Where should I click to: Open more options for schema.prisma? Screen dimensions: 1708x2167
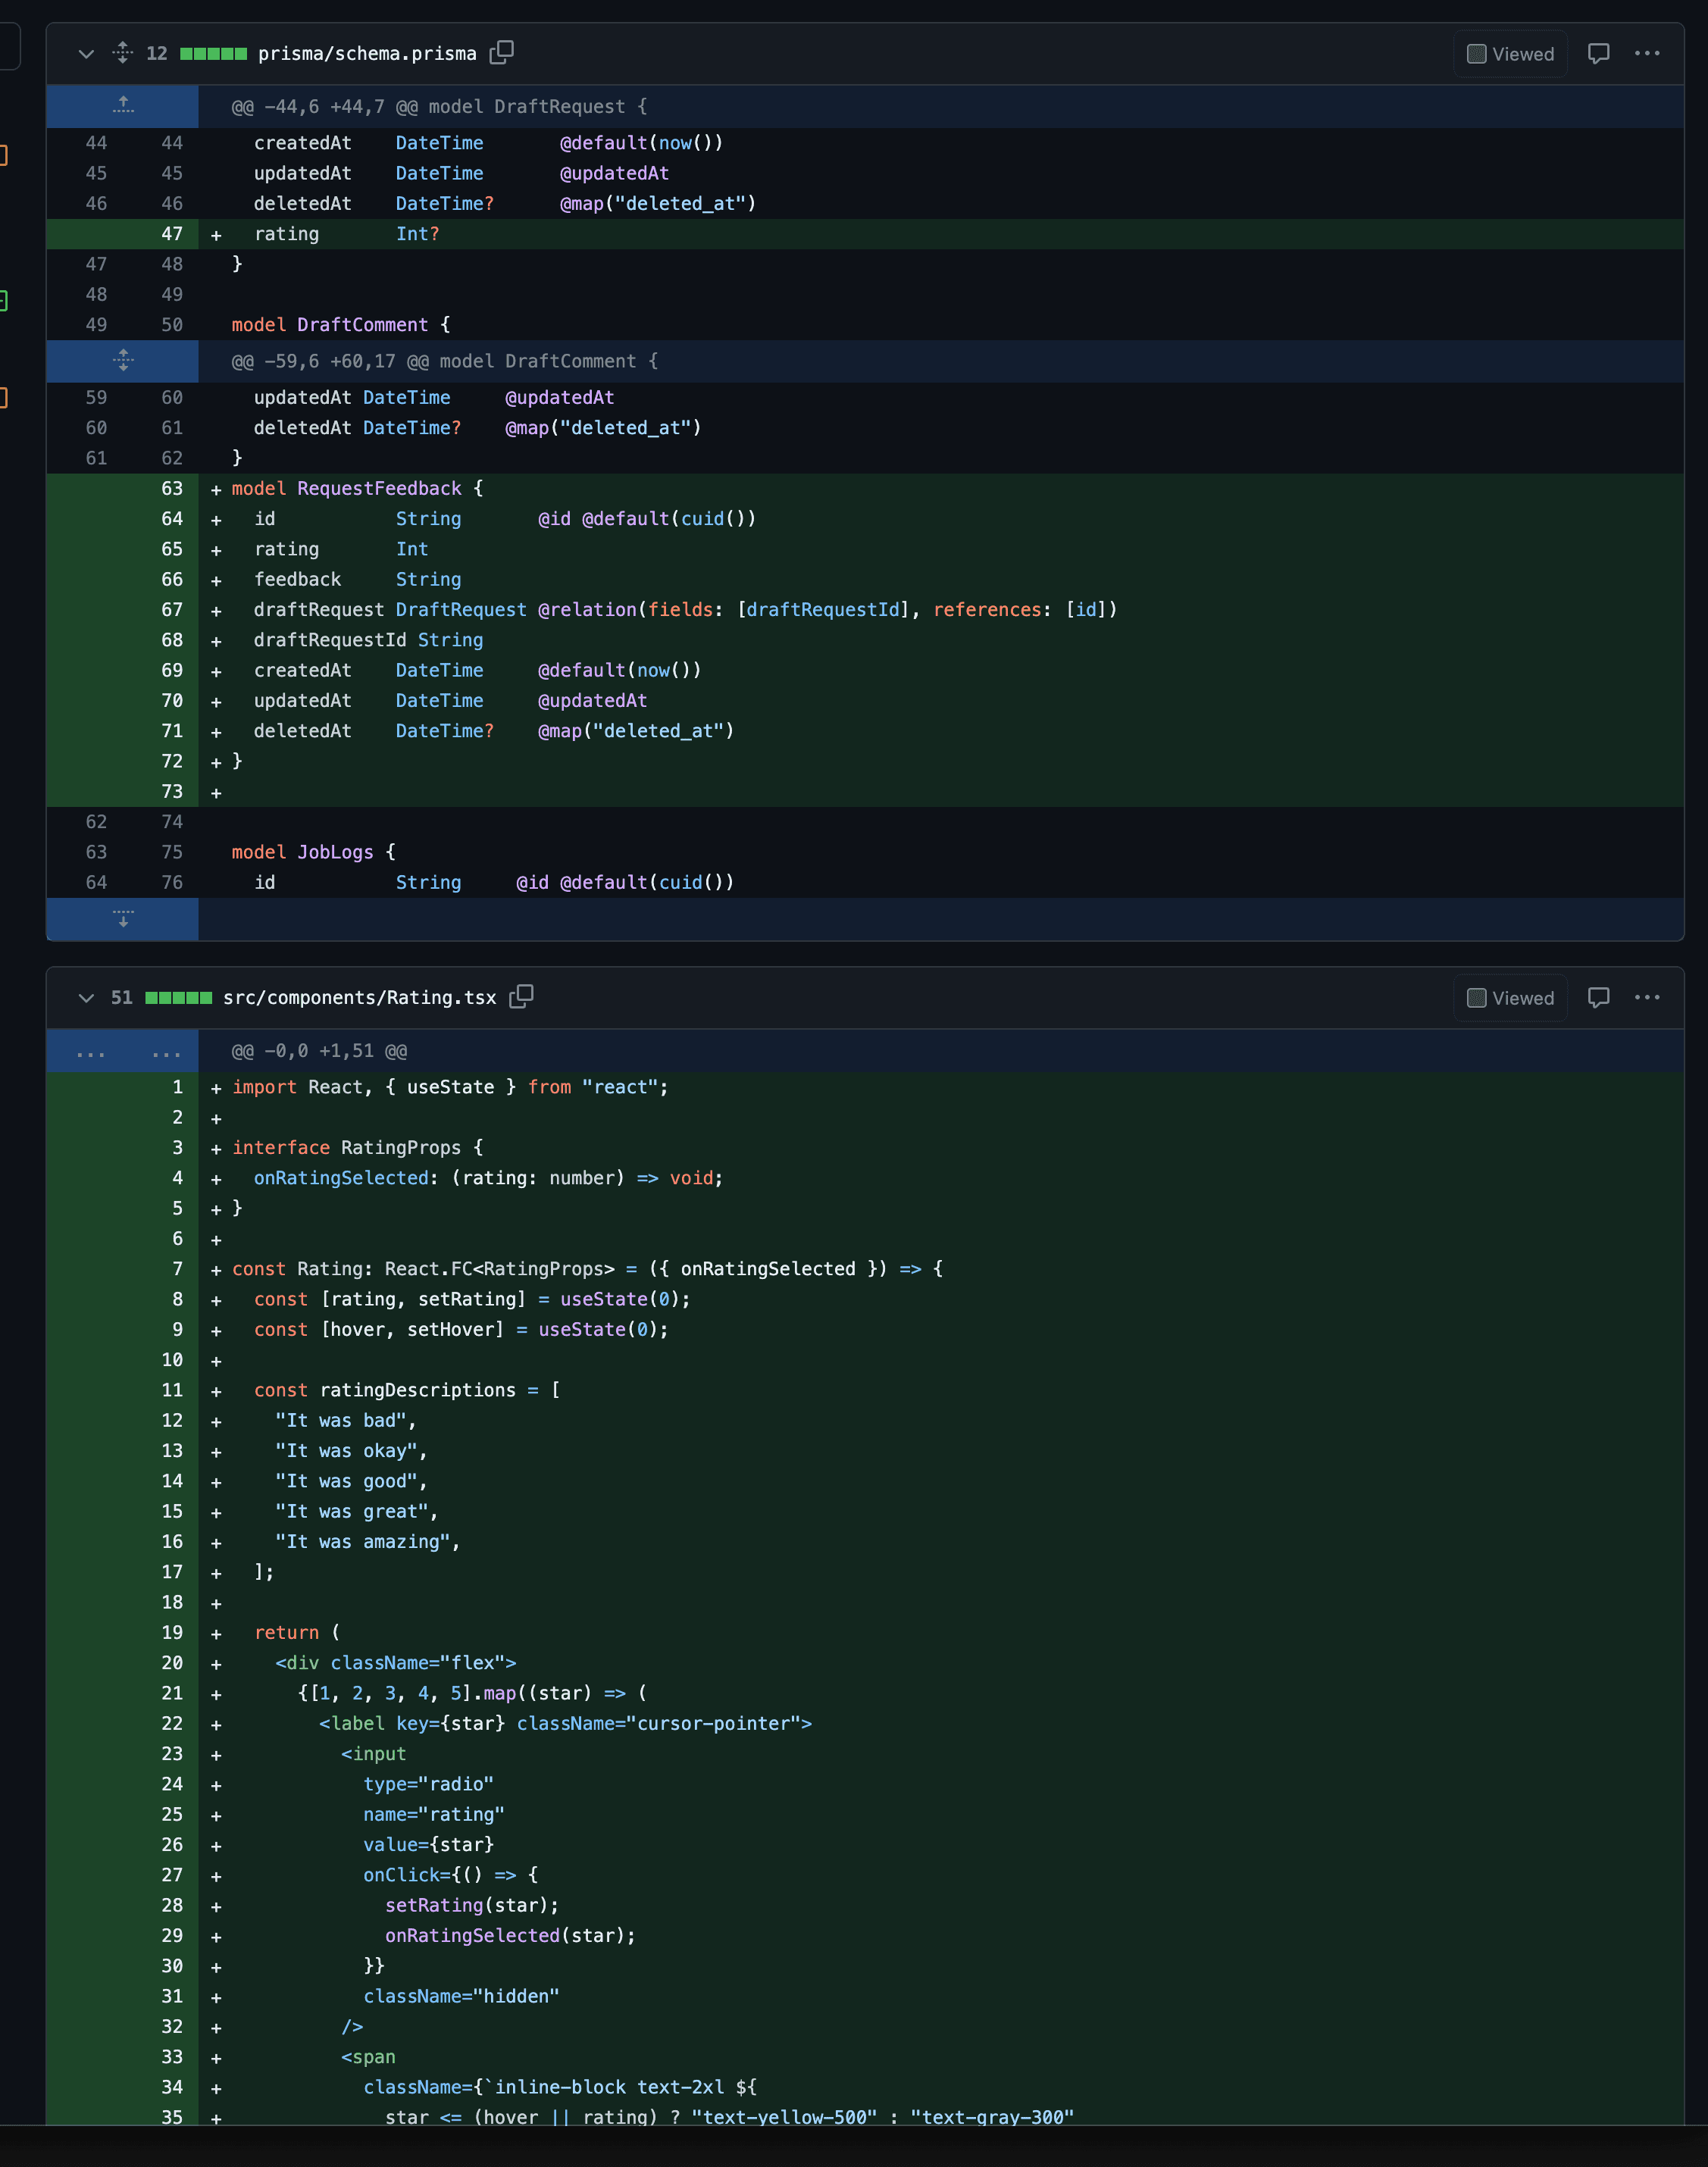coord(1647,54)
